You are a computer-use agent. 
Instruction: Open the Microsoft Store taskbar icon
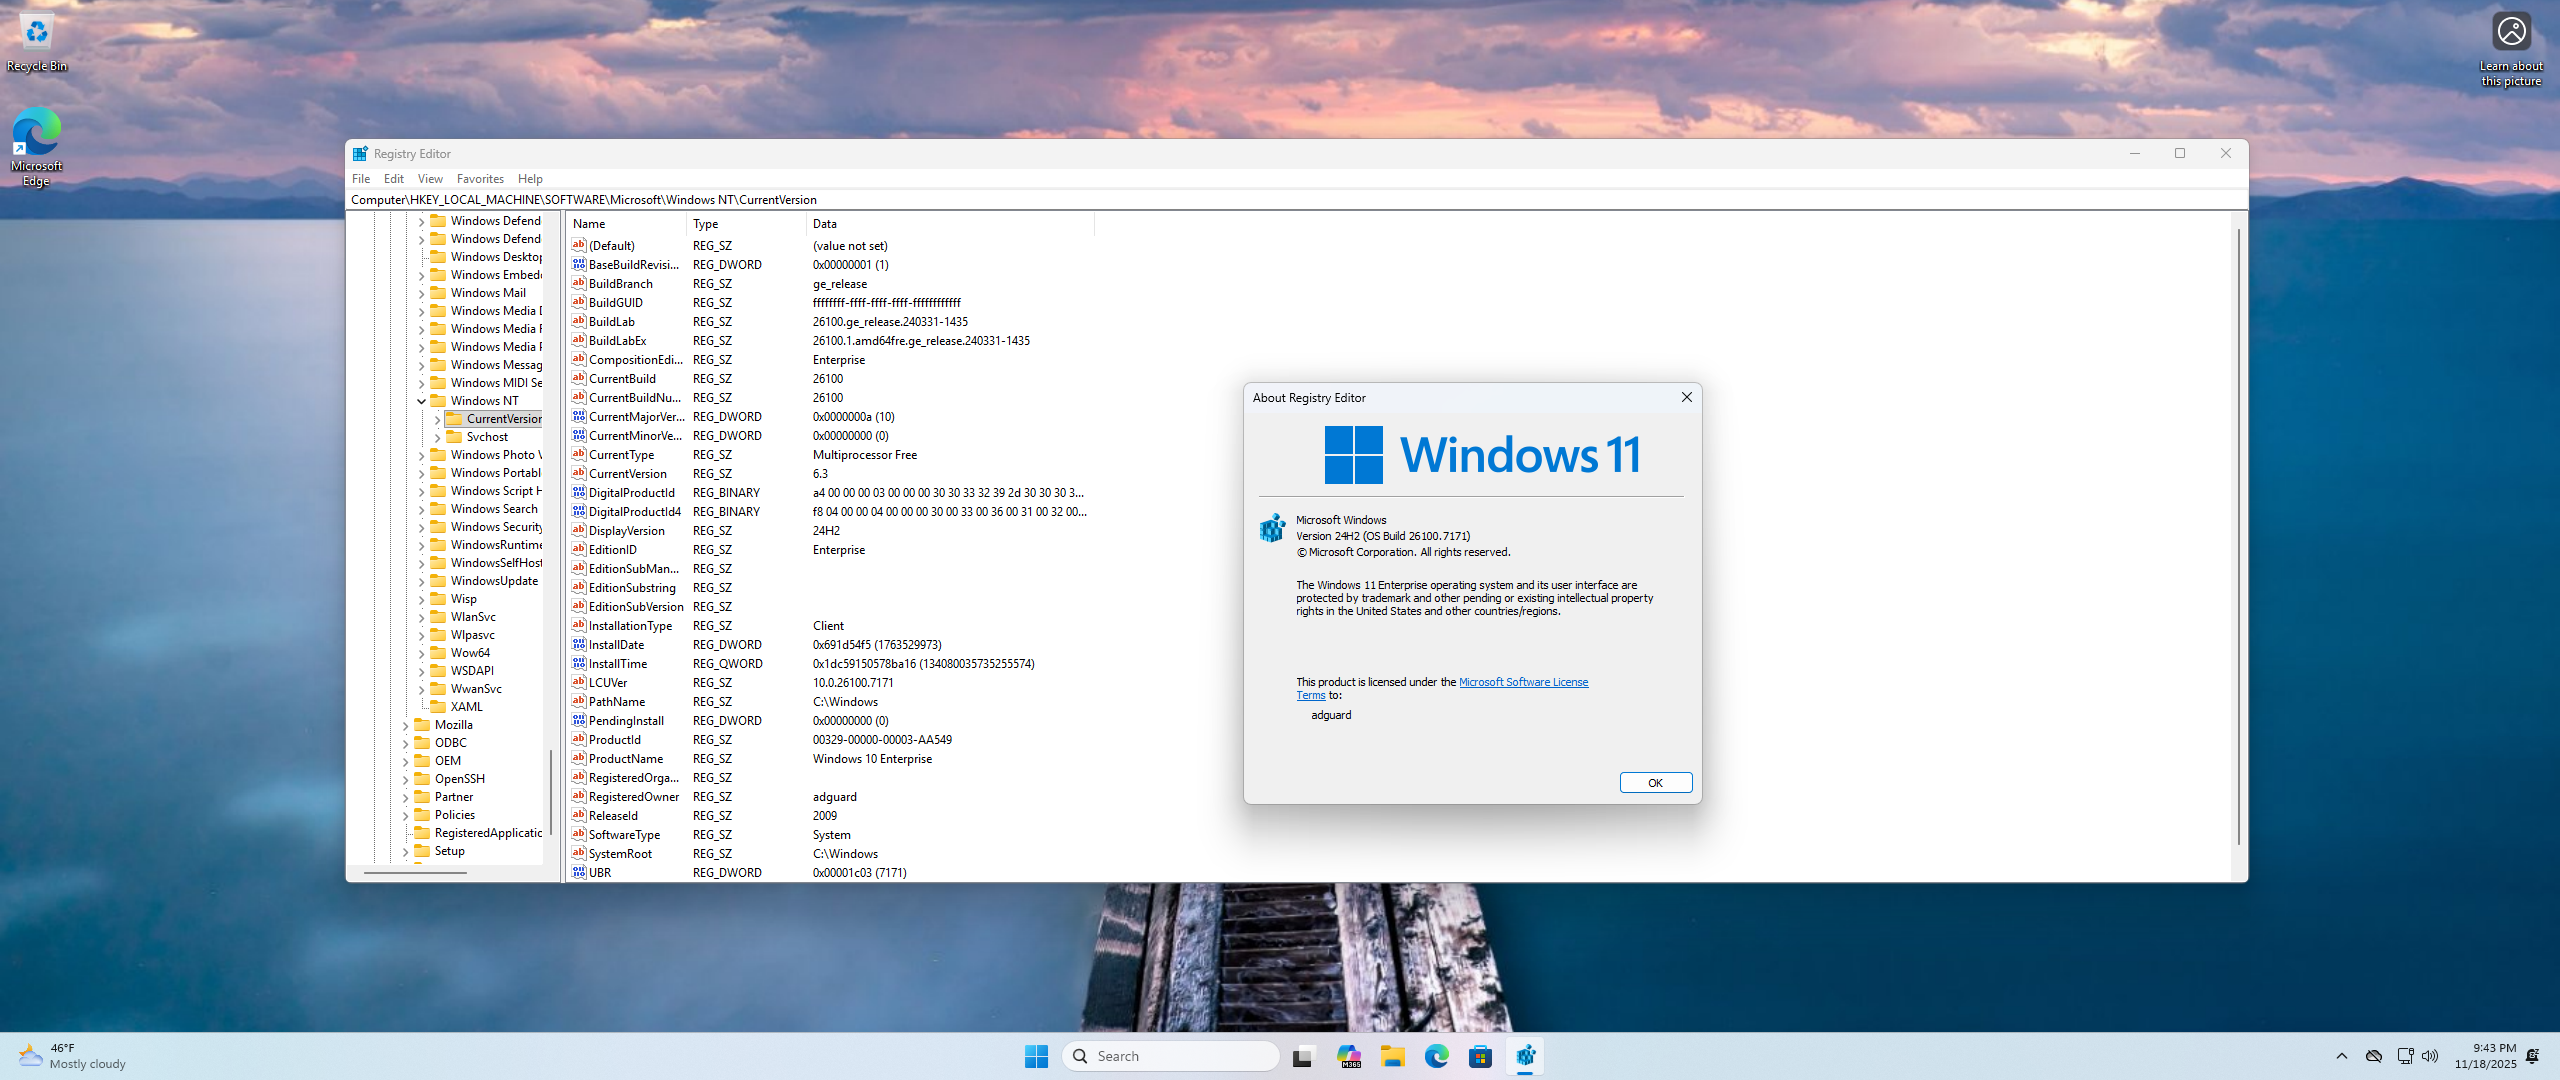pyautogui.click(x=1480, y=1056)
